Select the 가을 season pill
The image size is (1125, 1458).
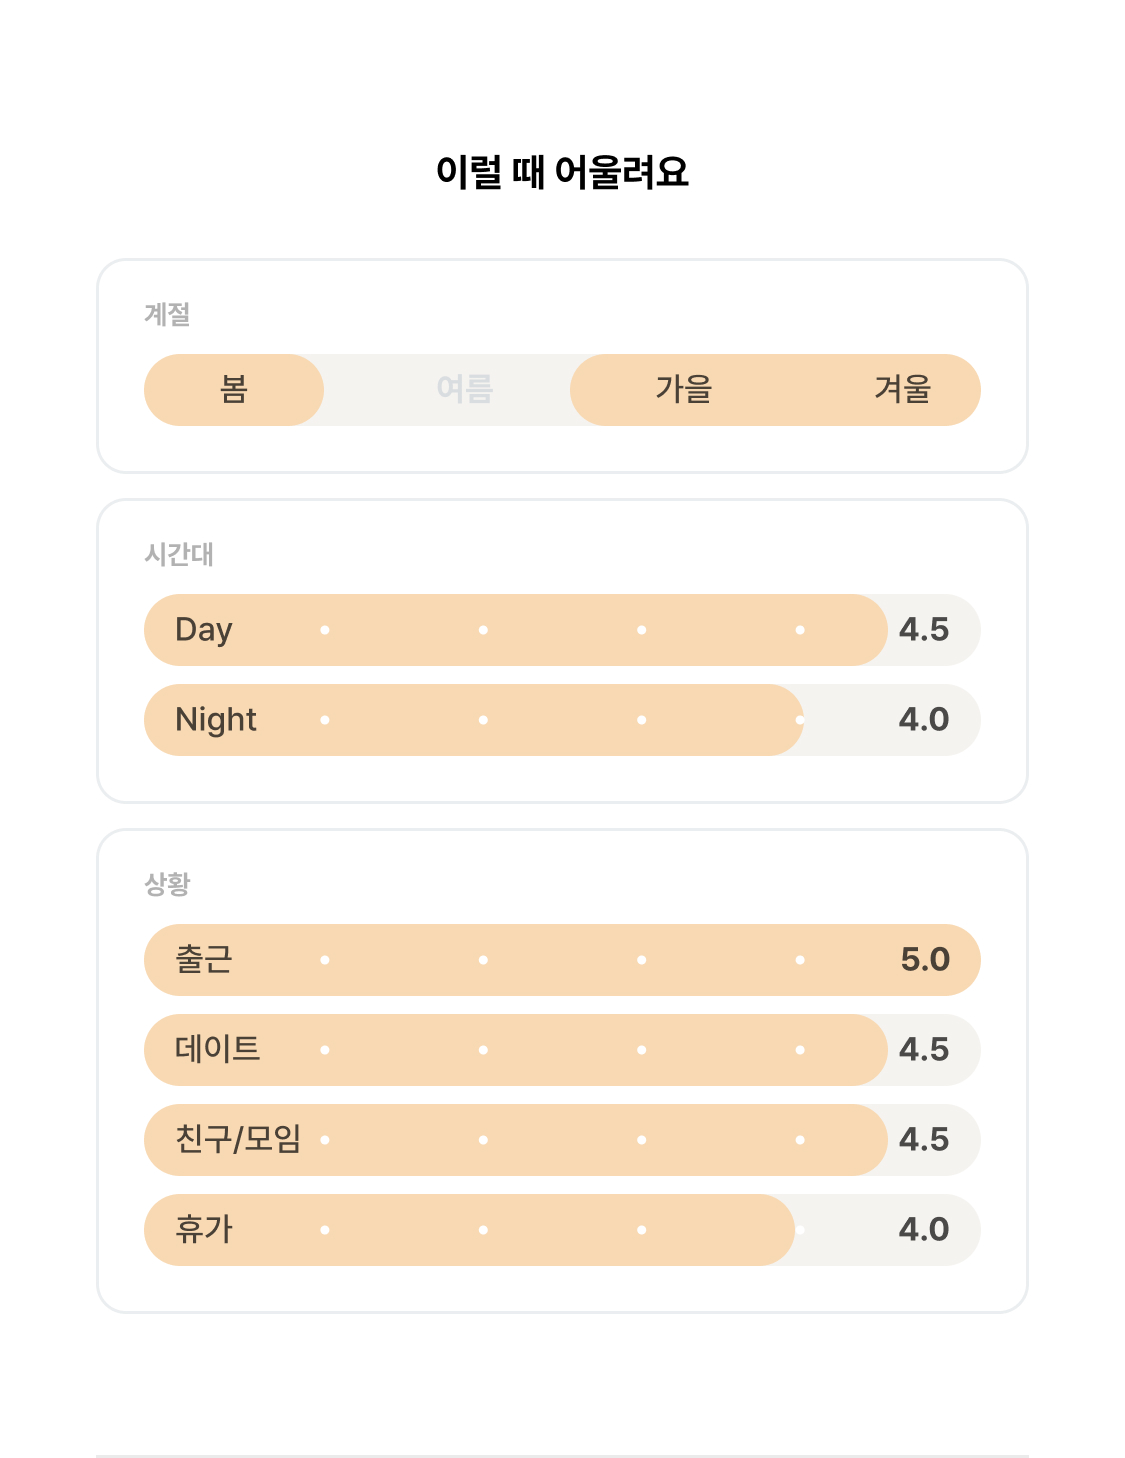tap(684, 390)
